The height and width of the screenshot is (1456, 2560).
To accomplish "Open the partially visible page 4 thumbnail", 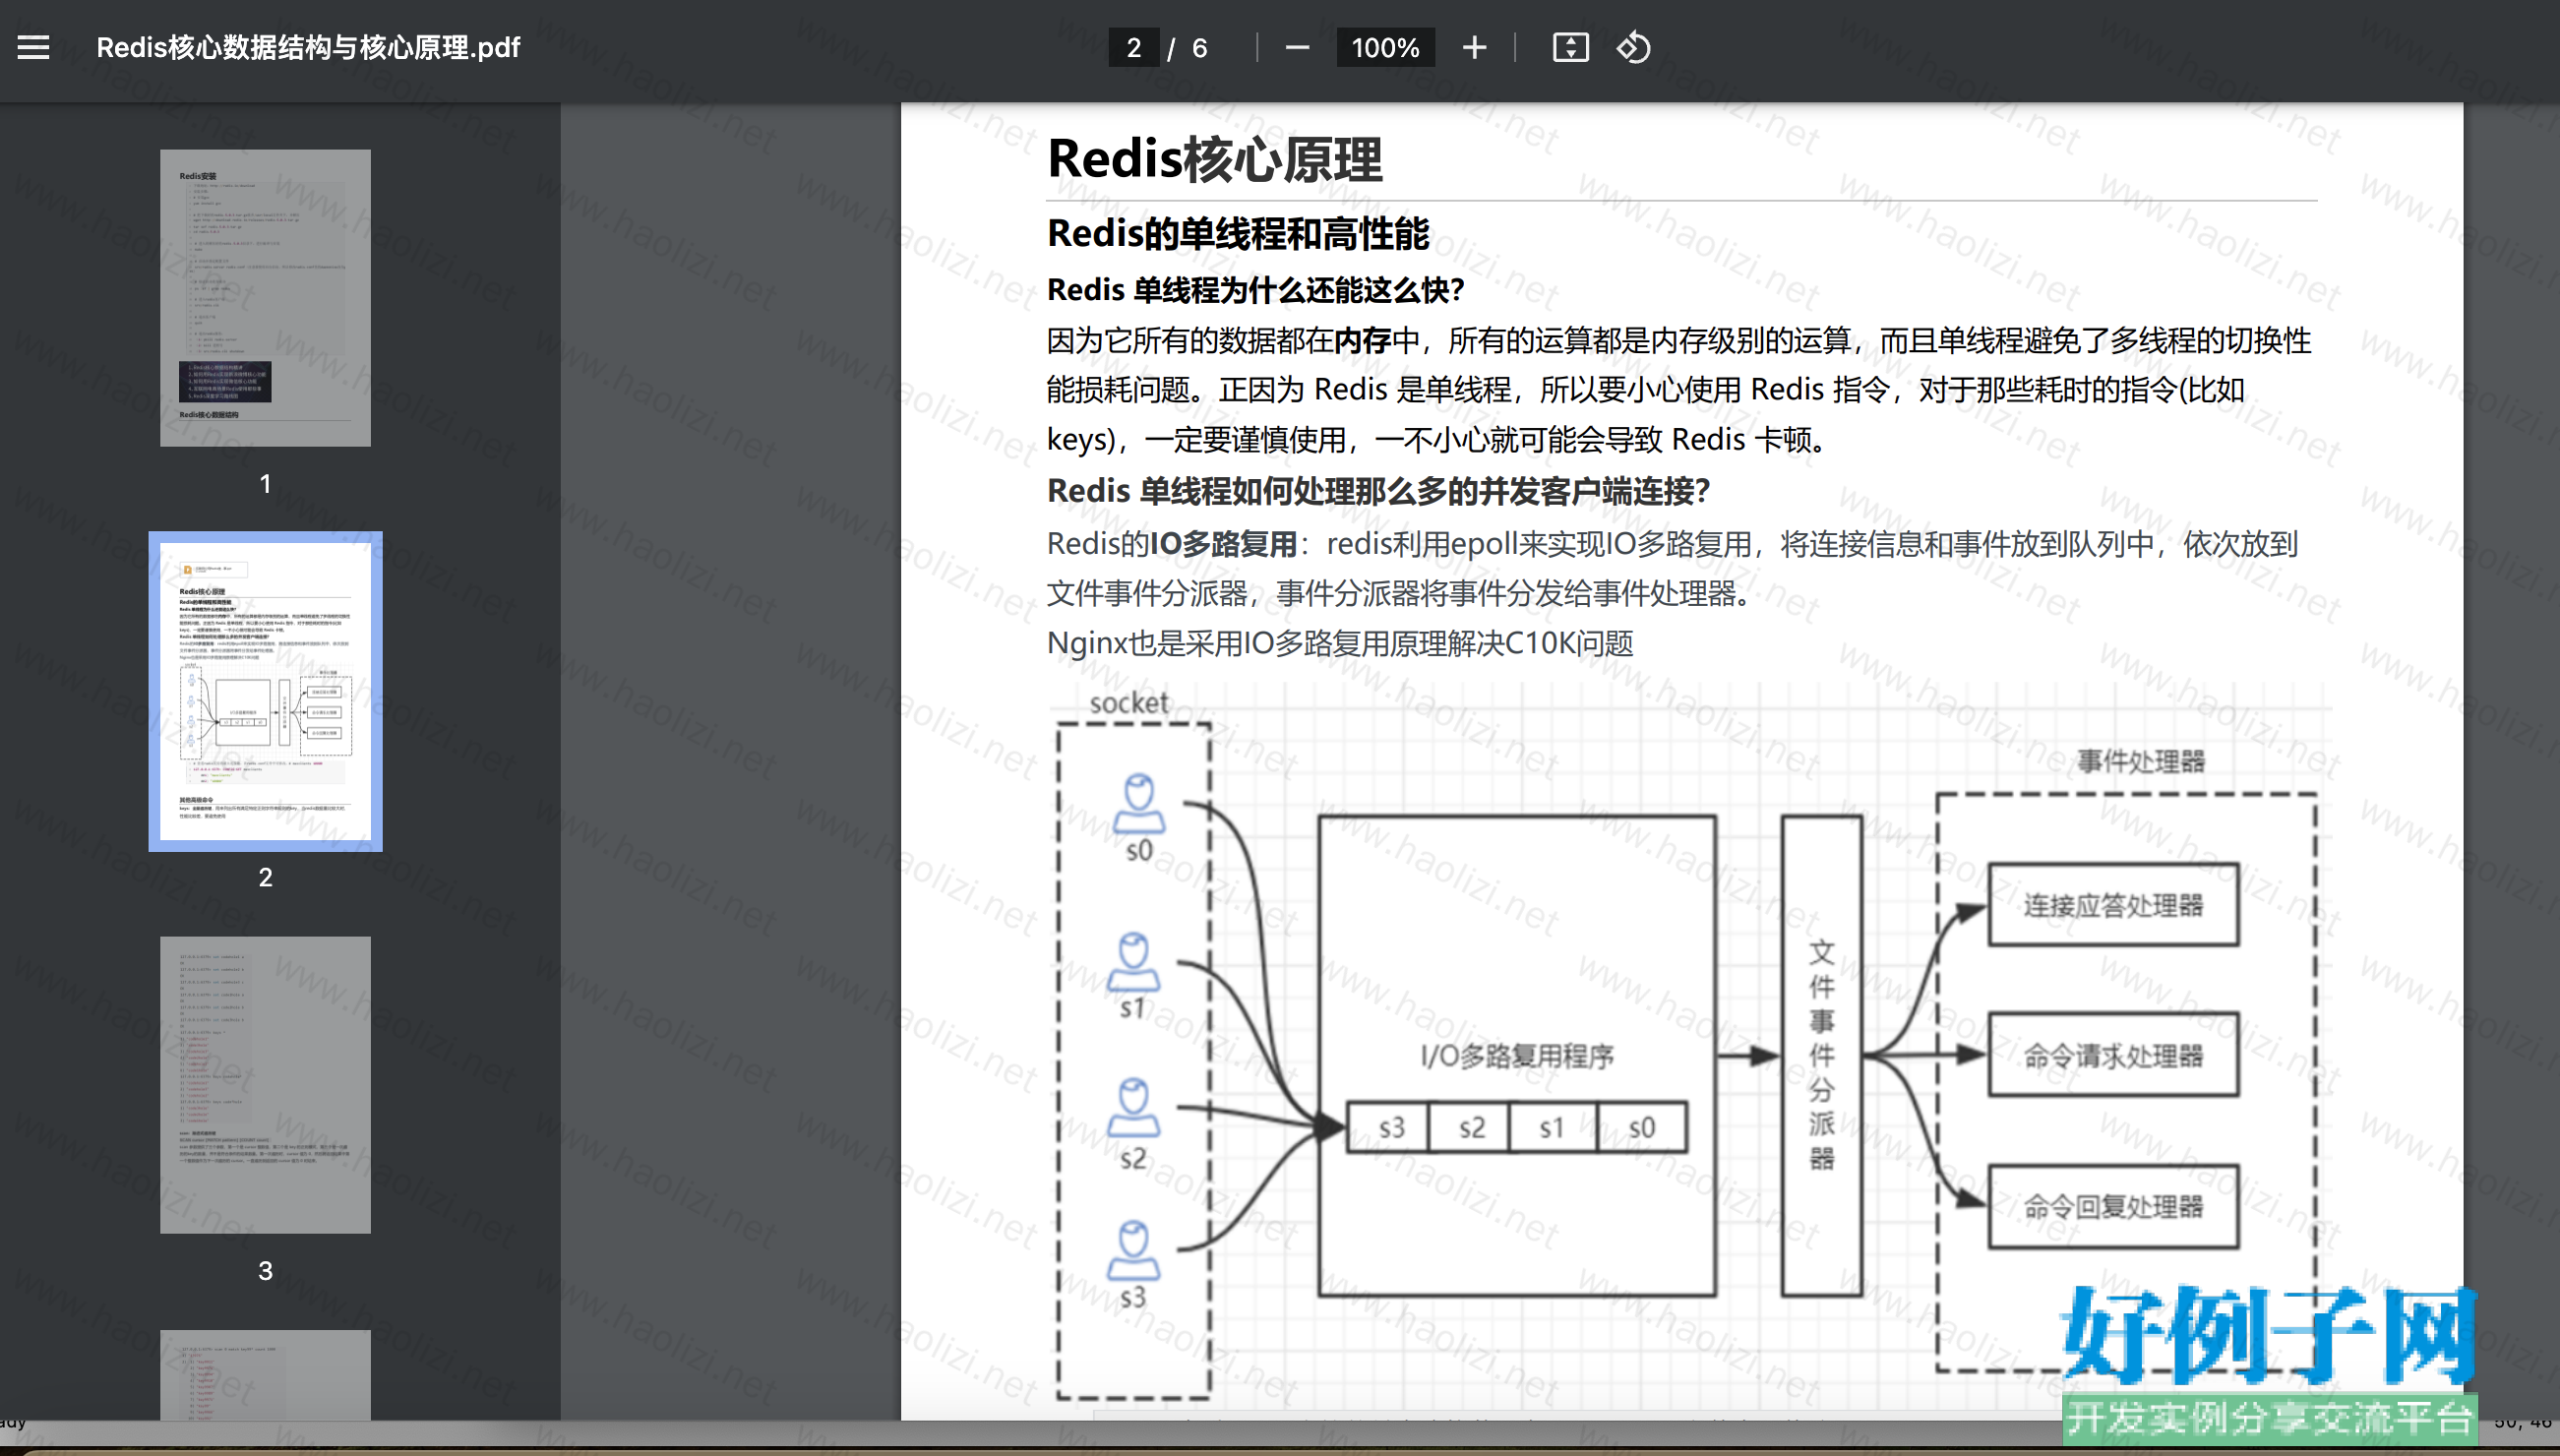I will point(265,1374).
